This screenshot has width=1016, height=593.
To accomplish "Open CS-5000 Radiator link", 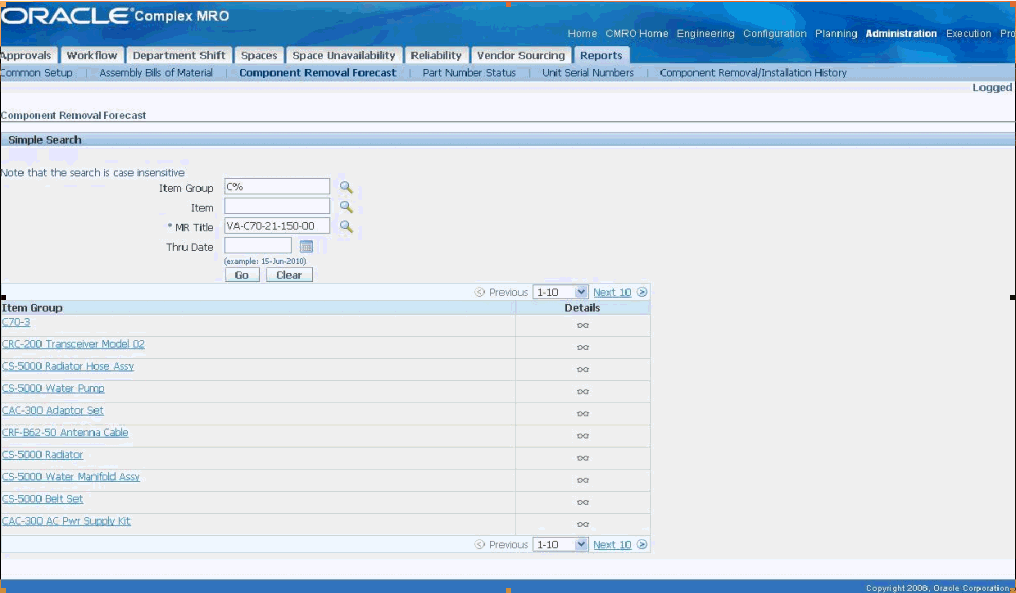I will pos(42,454).
